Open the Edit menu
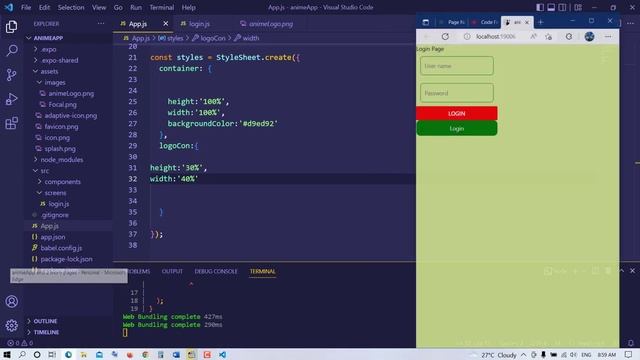 [44, 7]
